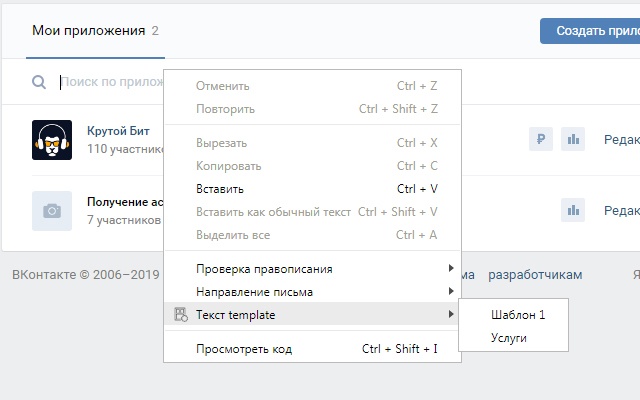This screenshot has height=400, width=640.
Task: Click the search magnifier icon
Action: coord(39,83)
